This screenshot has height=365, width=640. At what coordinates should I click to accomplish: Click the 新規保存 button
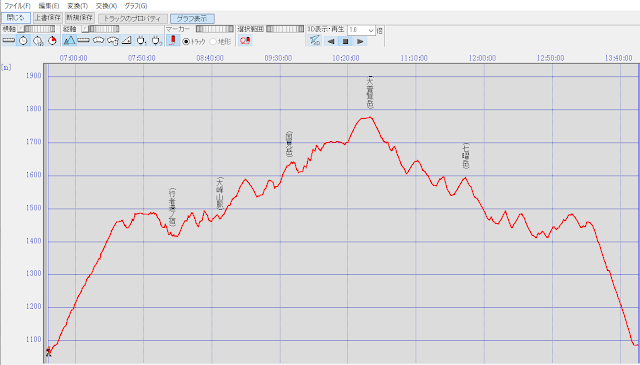point(80,18)
